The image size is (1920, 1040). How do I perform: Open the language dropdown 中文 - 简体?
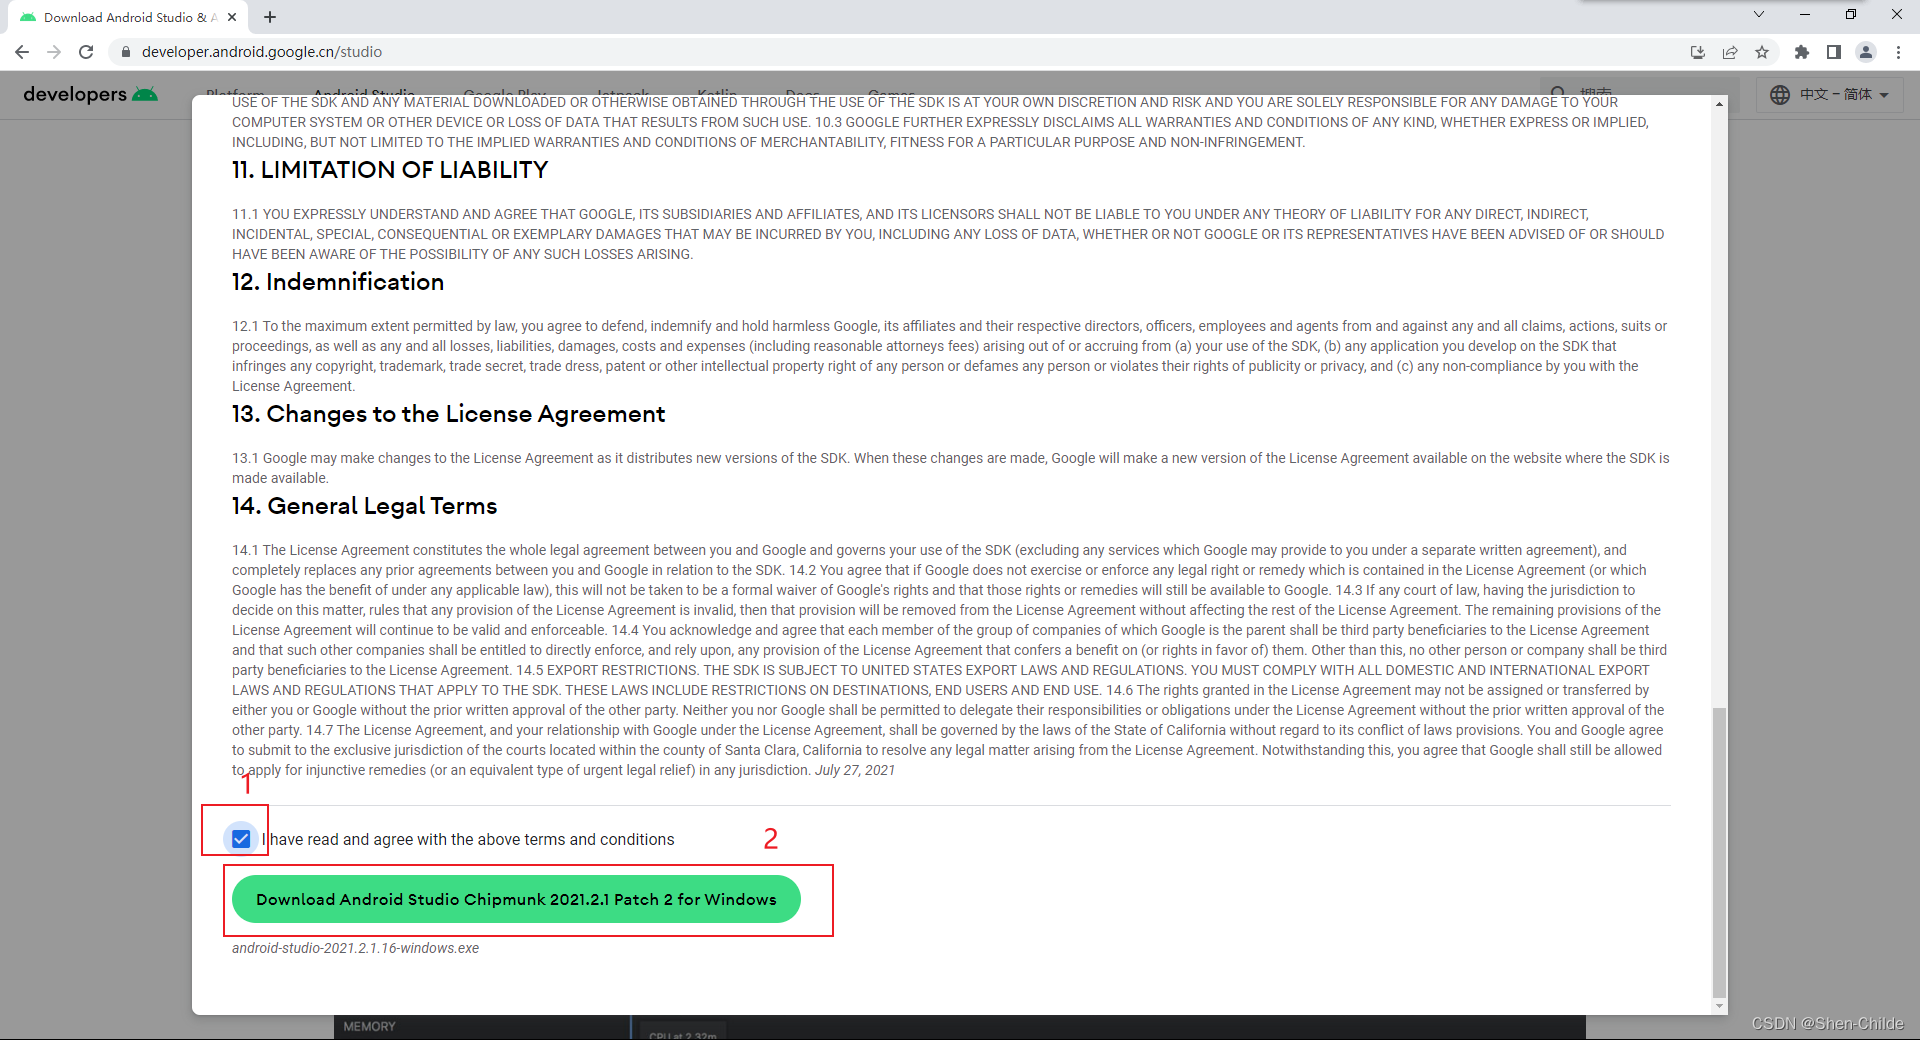point(1830,94)
